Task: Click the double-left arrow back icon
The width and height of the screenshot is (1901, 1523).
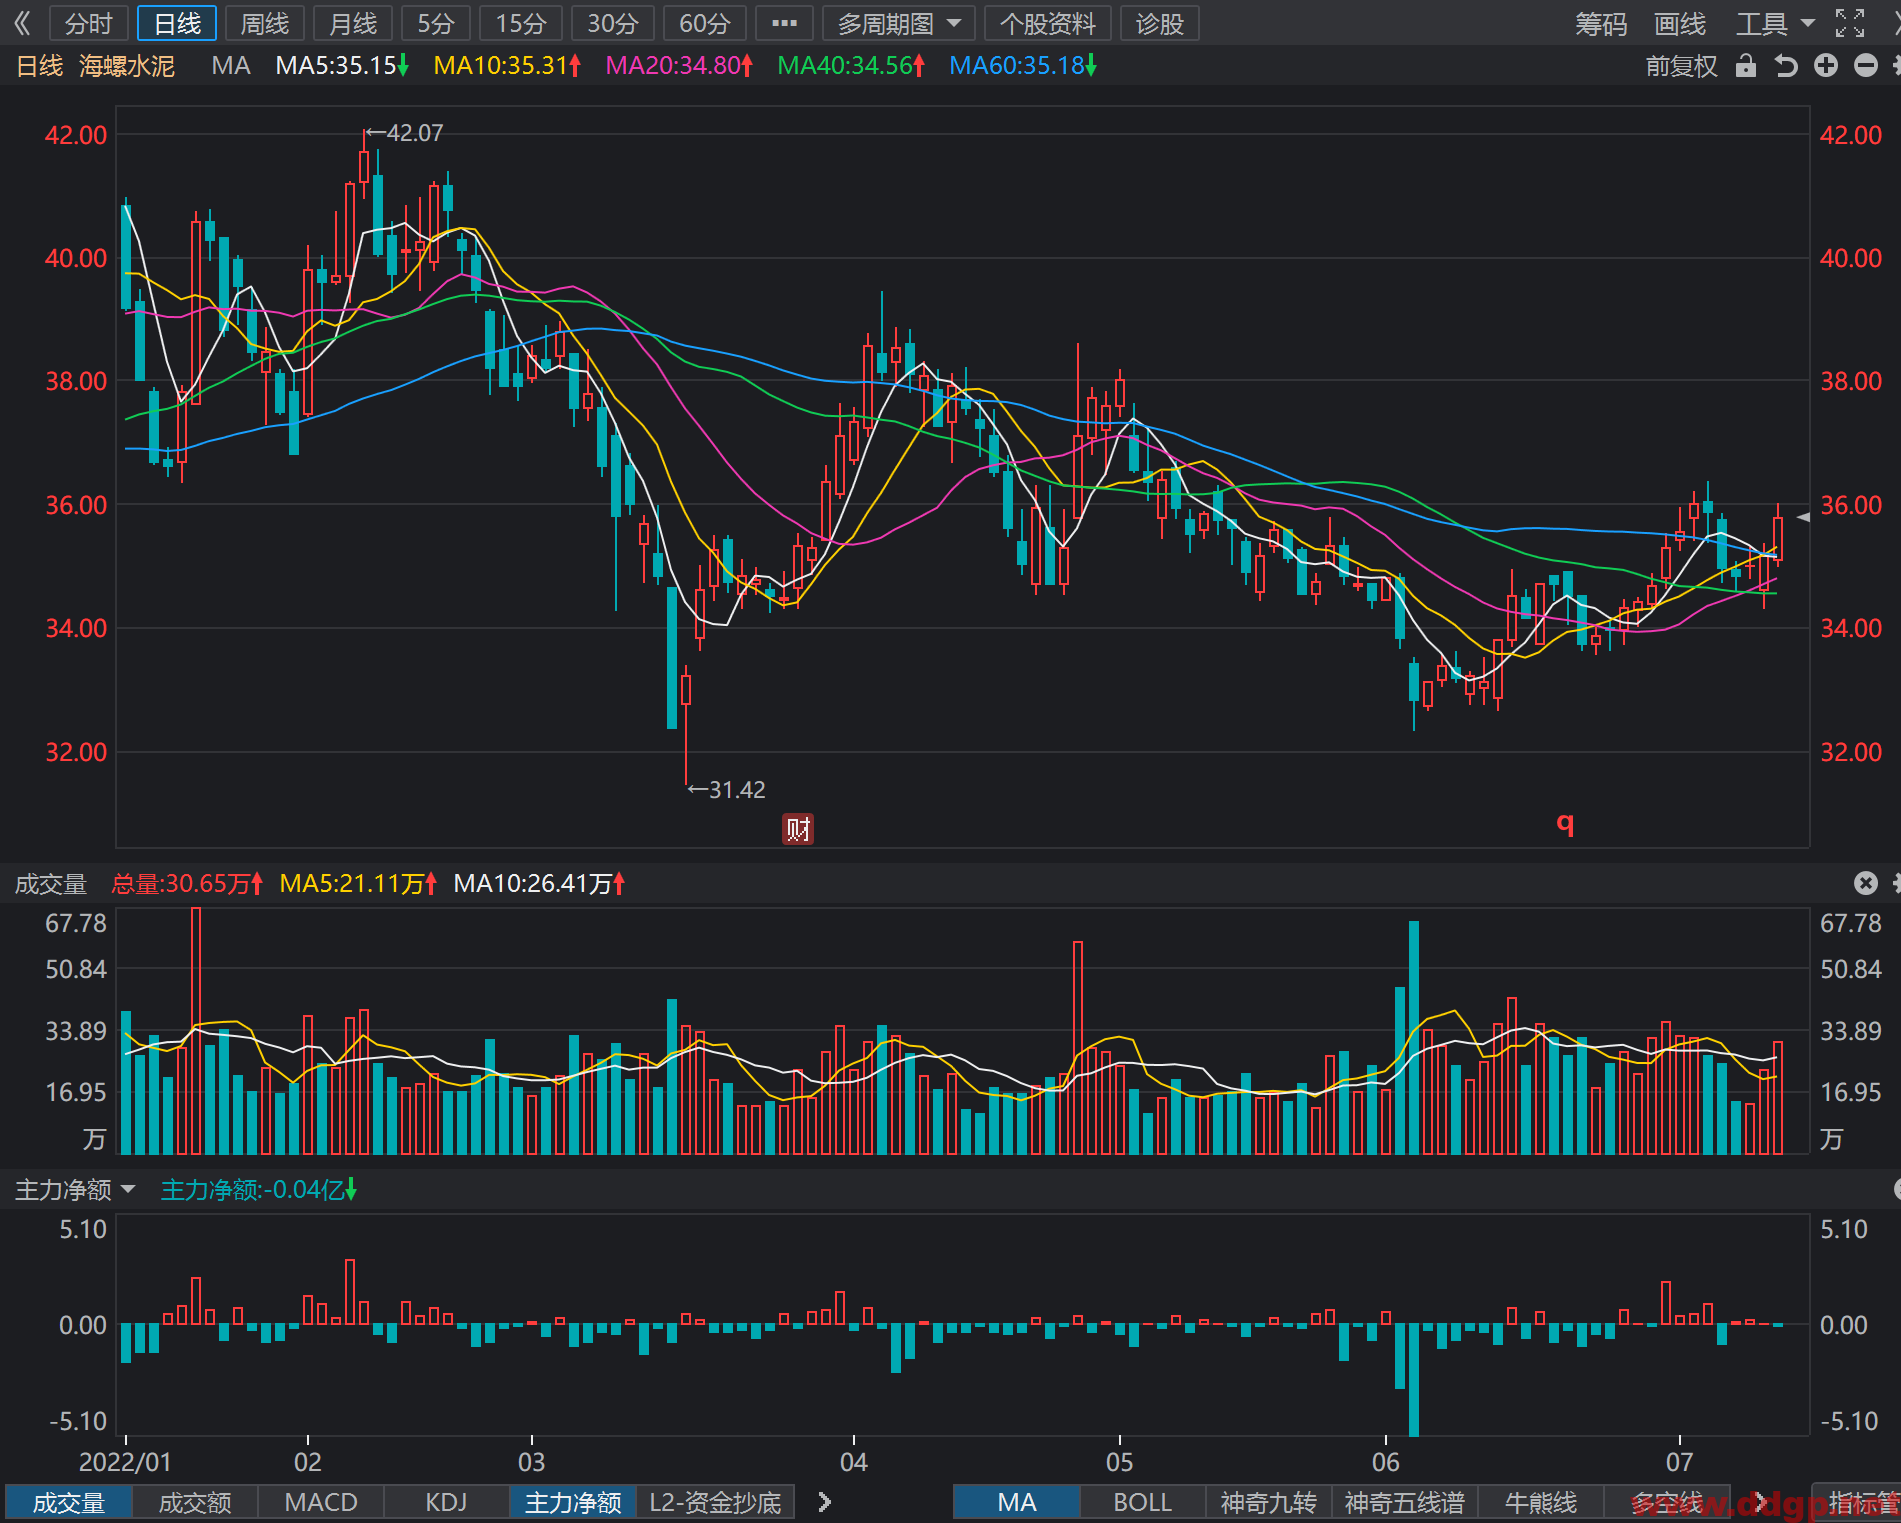Action: (22, 23)
